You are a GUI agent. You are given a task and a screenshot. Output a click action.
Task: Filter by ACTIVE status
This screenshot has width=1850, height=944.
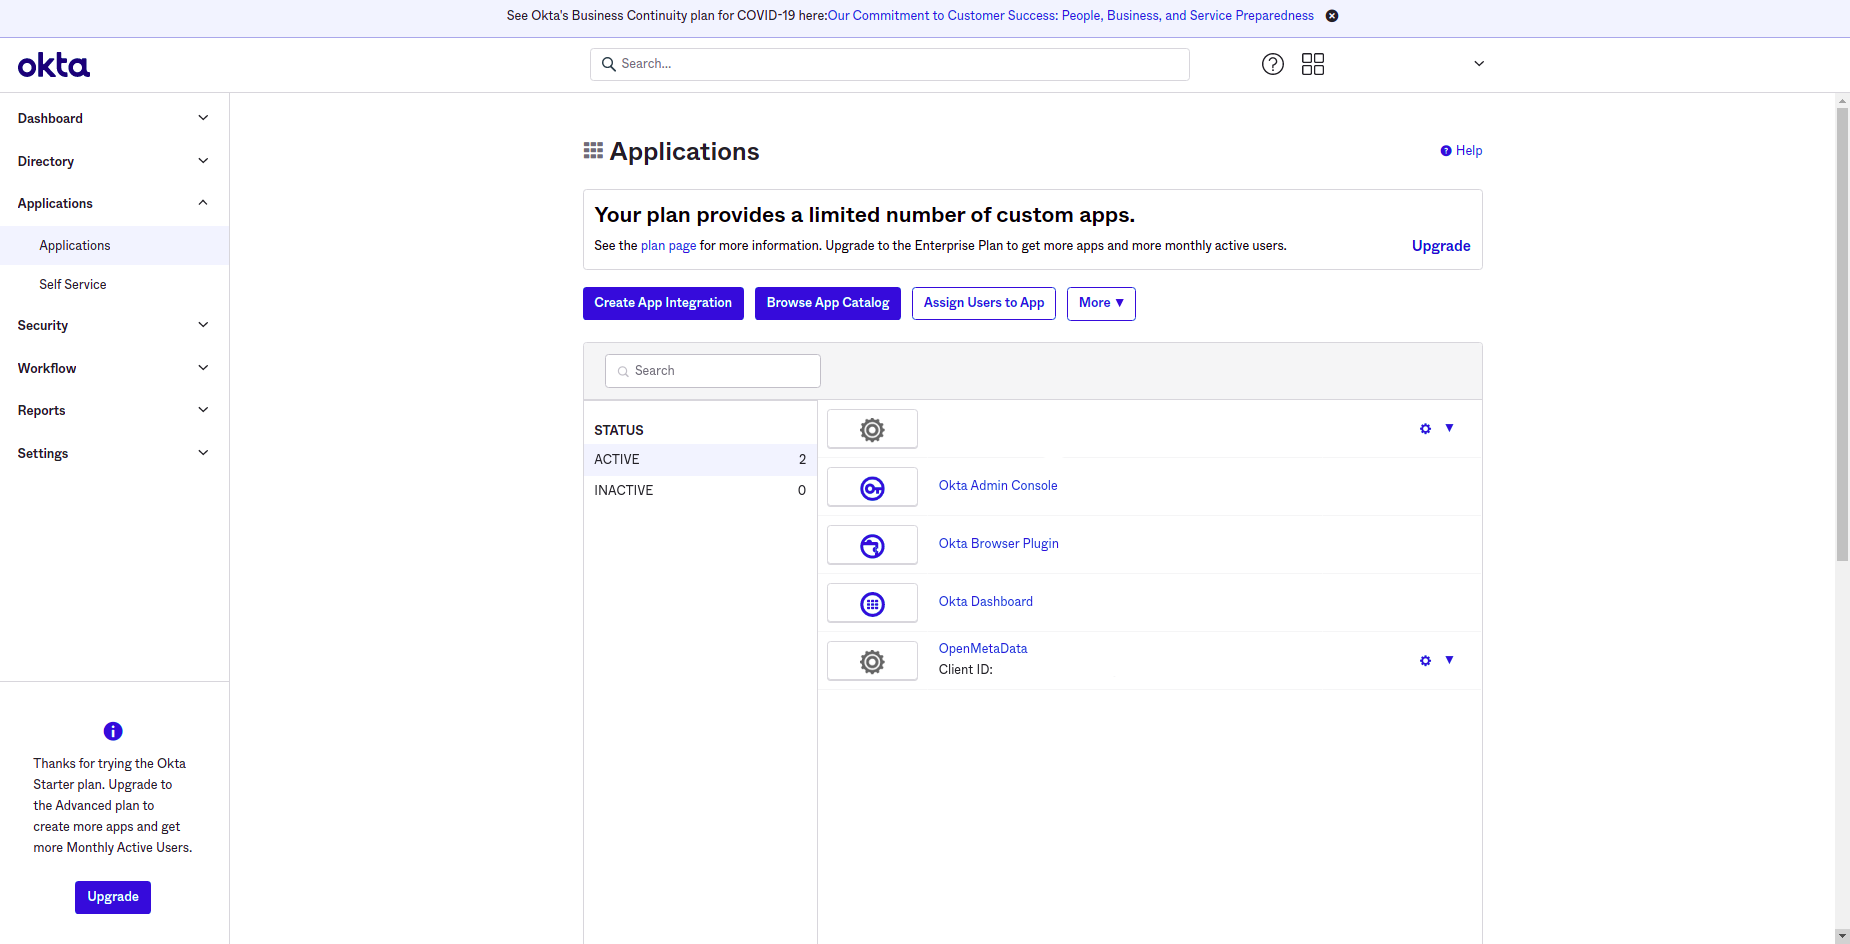700,460
